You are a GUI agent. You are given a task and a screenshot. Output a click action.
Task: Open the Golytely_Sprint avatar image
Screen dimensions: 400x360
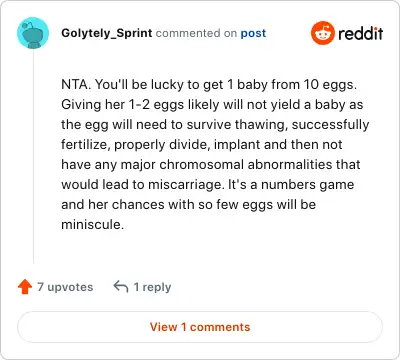click(33, 33)
